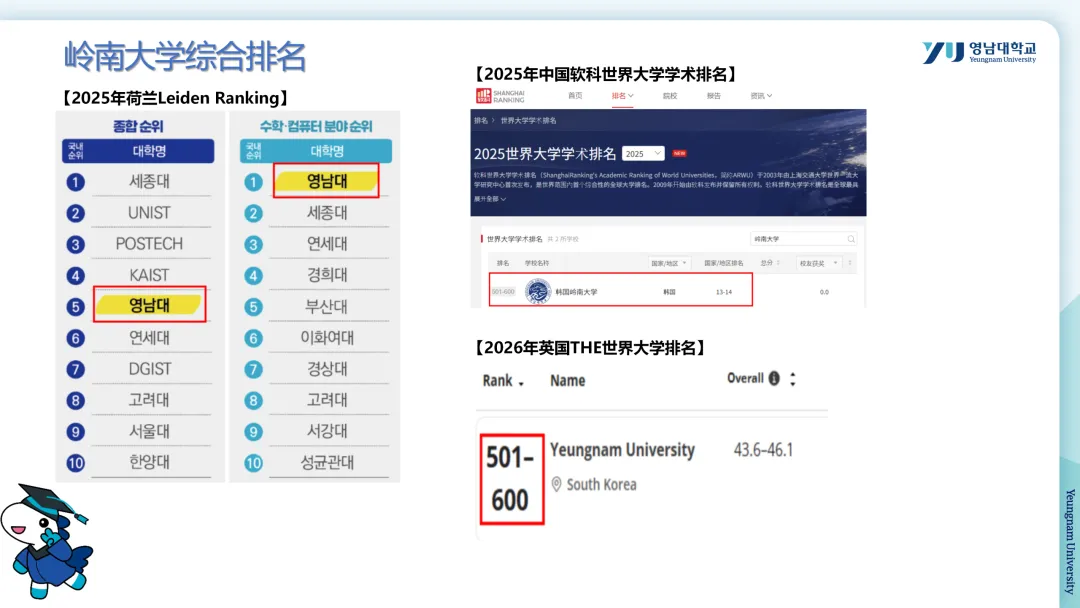
Task: Select highlighted 영남대 in the 종합 순위 list
Action: [x=149, y=305]
